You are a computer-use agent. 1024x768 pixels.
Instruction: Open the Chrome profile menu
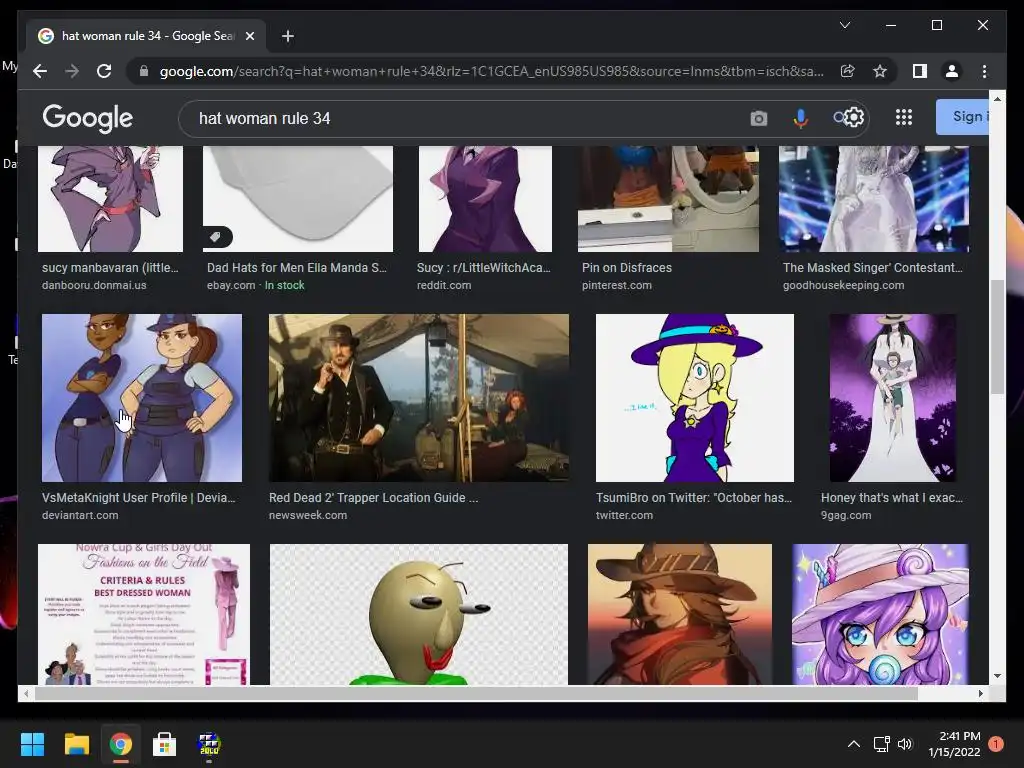[x=952, y=71]
